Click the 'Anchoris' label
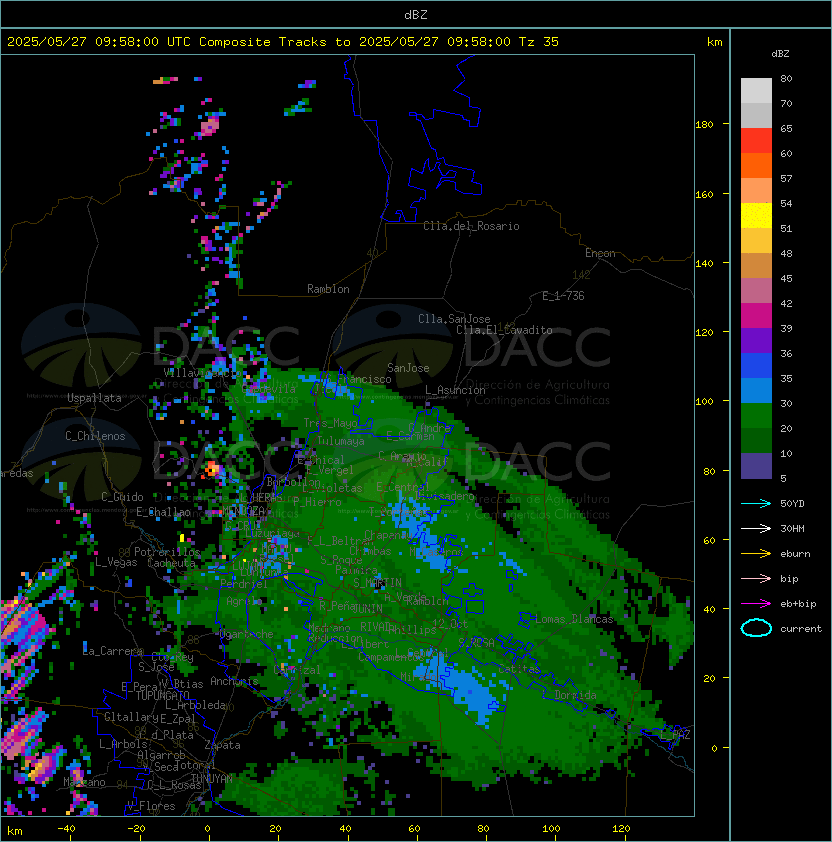The width and height of the screenshot is (832, 842). (x=234, y=681)
